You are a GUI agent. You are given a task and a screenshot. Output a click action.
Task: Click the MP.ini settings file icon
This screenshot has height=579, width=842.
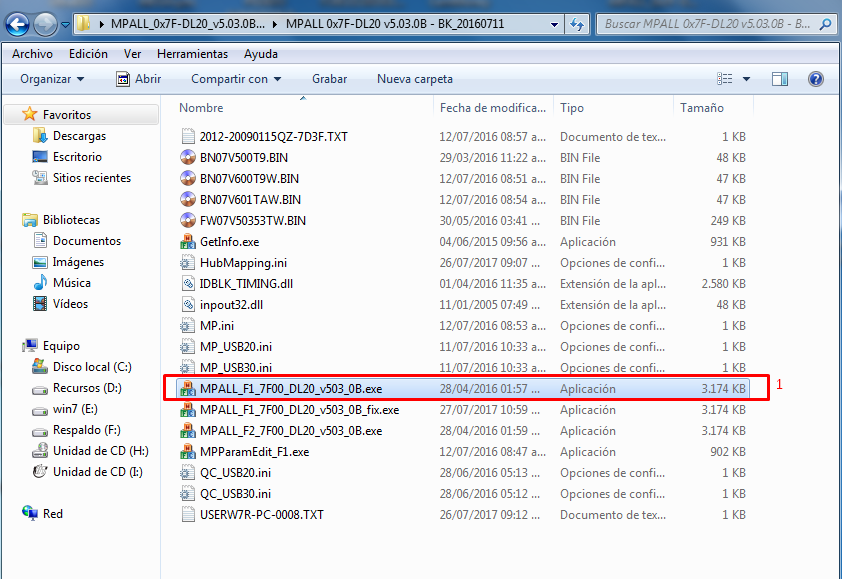pos(188,325)
